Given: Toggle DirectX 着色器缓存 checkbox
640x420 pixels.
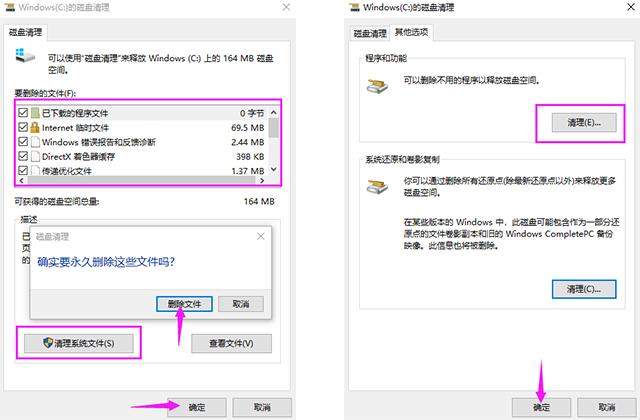Looking at the screenshot, I should (x=23, y=156).
